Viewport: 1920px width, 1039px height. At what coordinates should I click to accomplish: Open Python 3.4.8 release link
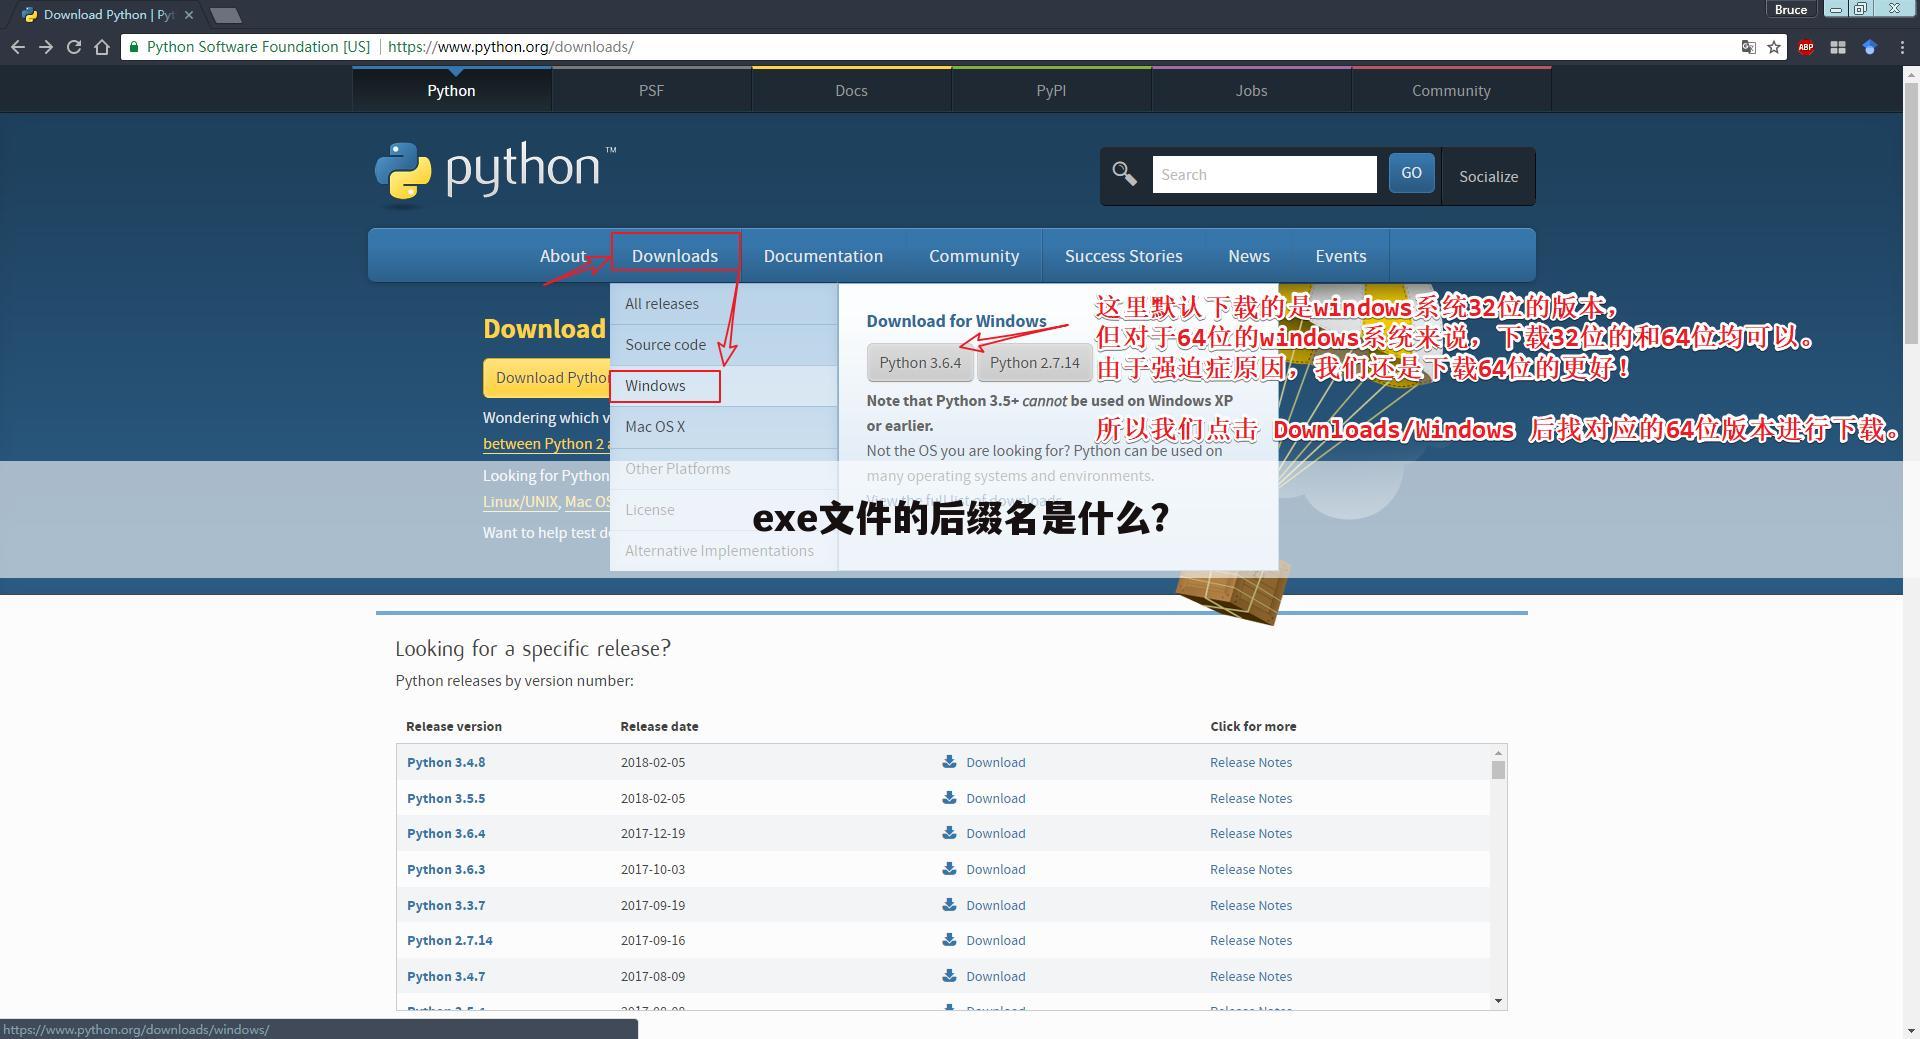coord(446,762)
